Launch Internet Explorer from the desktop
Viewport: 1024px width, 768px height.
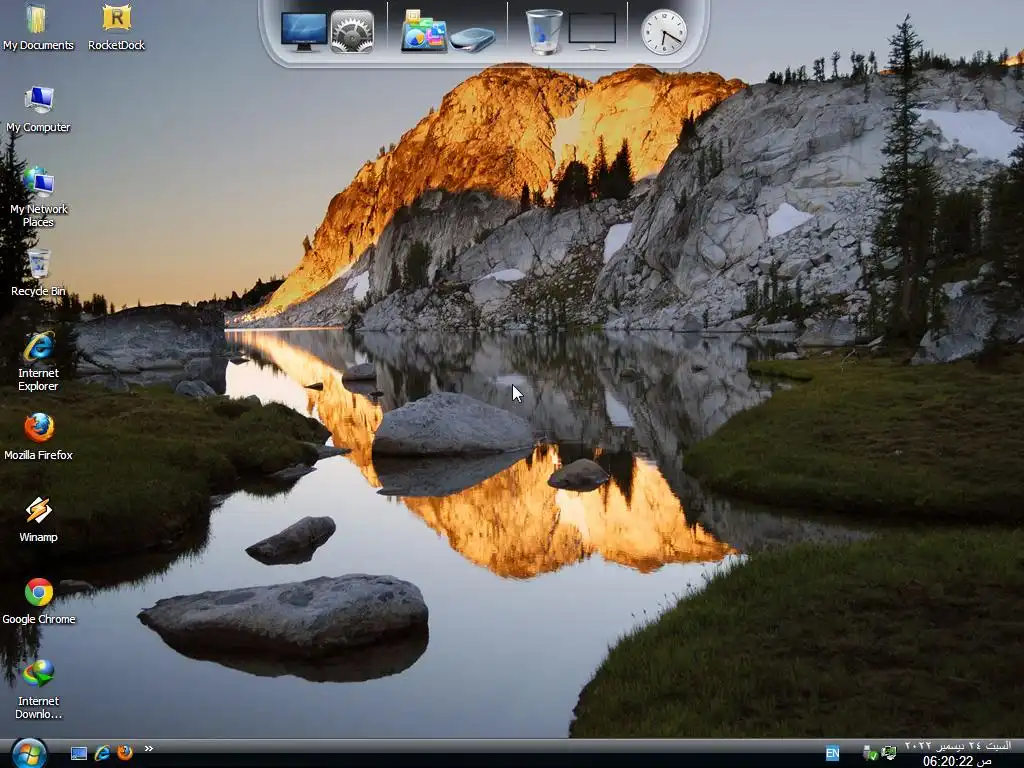38,361
